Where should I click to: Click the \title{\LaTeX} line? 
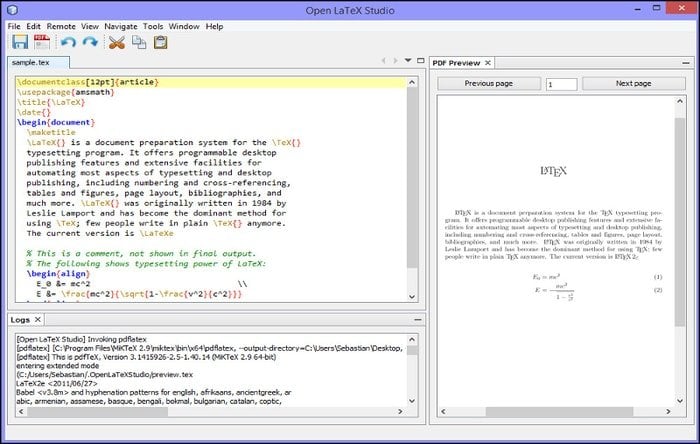(x=51, y=102)
